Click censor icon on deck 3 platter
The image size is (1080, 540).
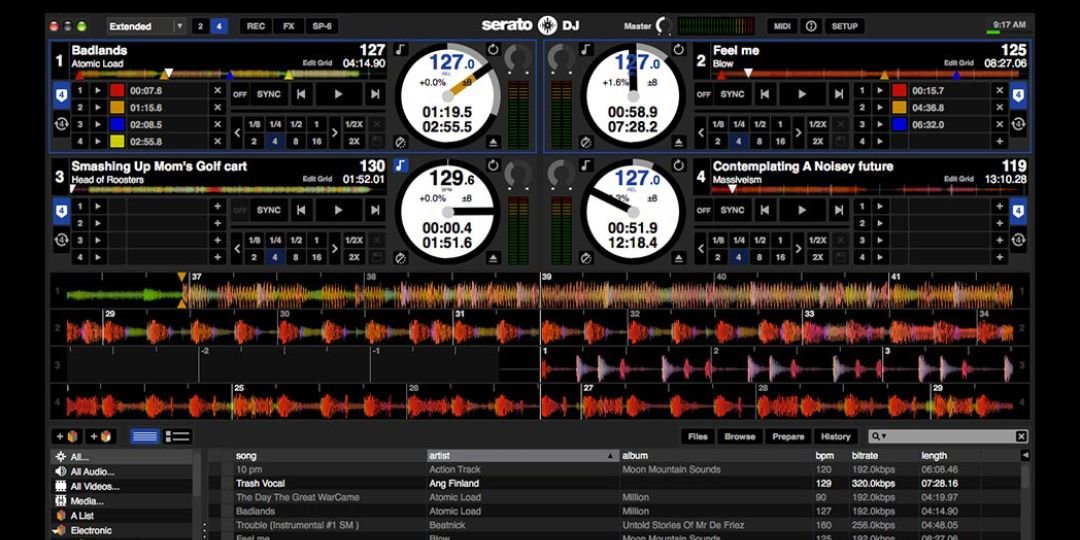(x=400, y=258)
